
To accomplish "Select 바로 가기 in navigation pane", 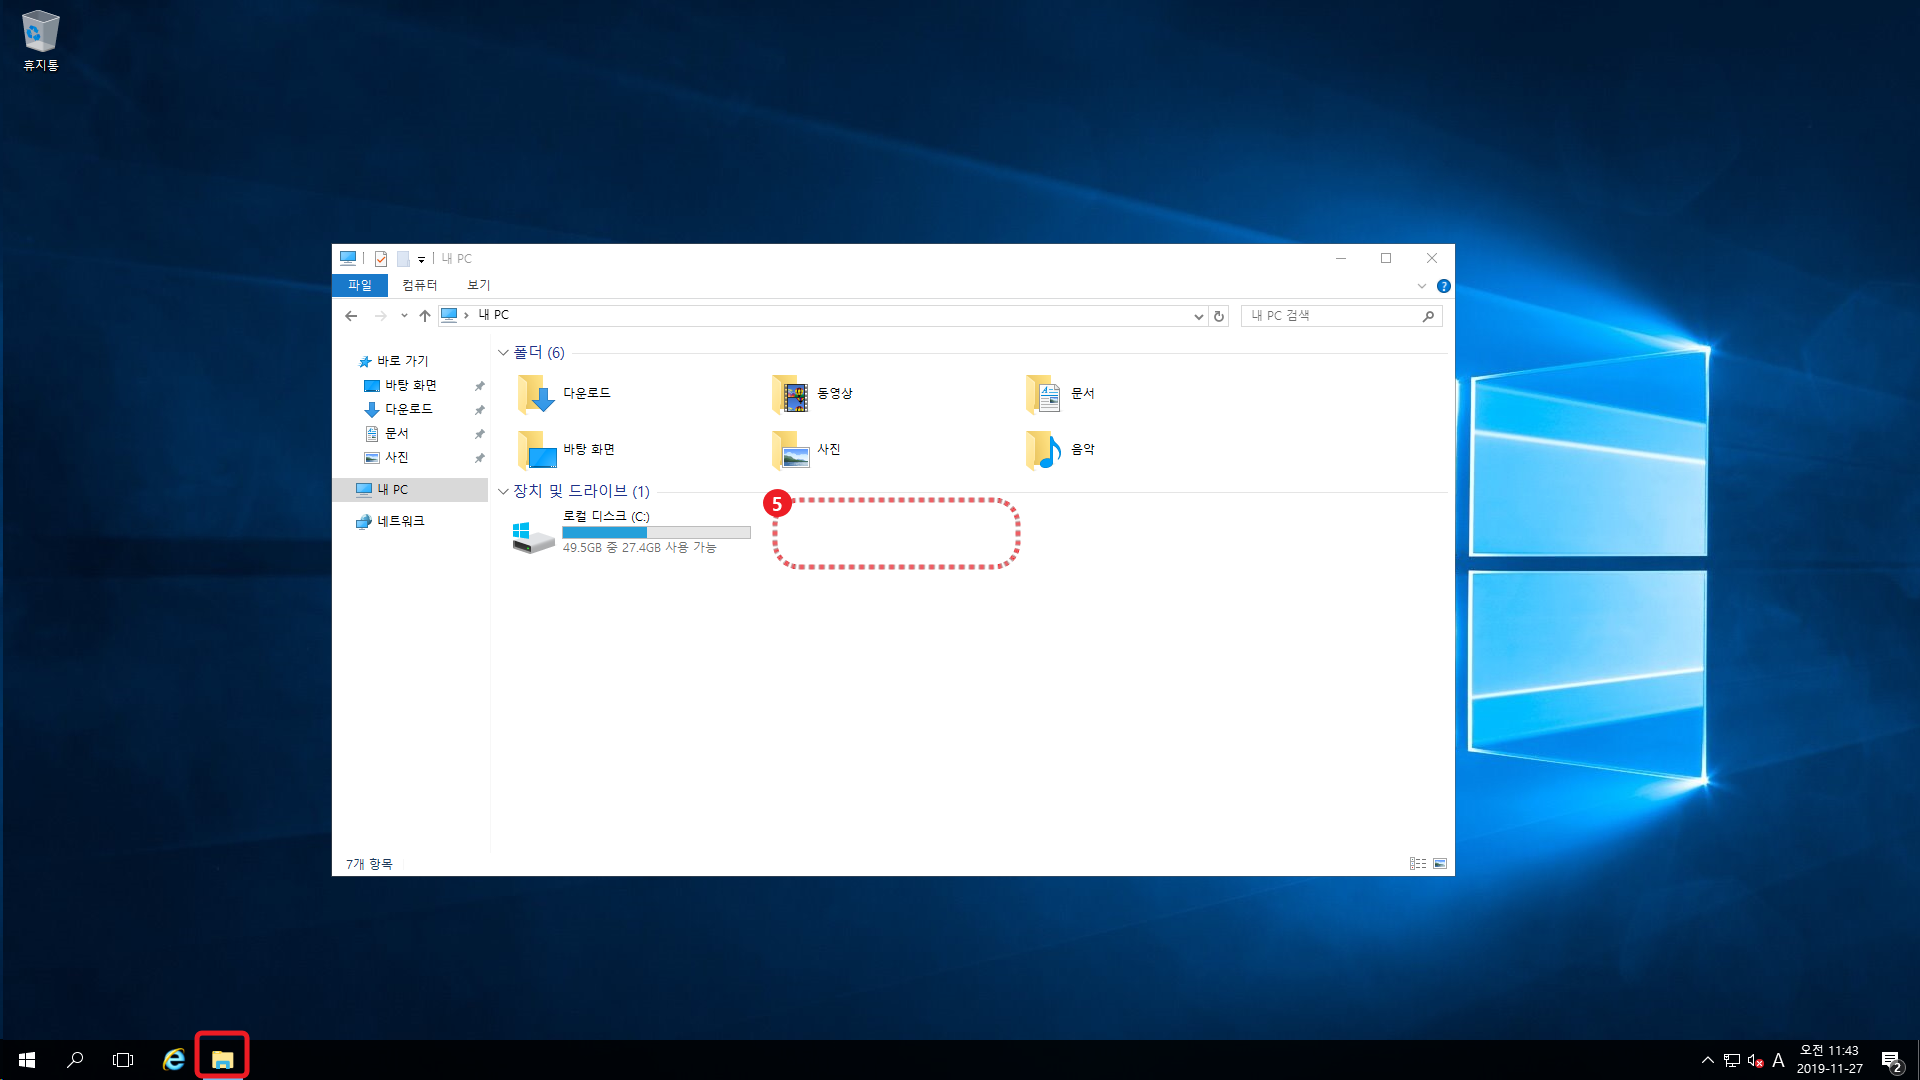I will [x=402, y=361].
